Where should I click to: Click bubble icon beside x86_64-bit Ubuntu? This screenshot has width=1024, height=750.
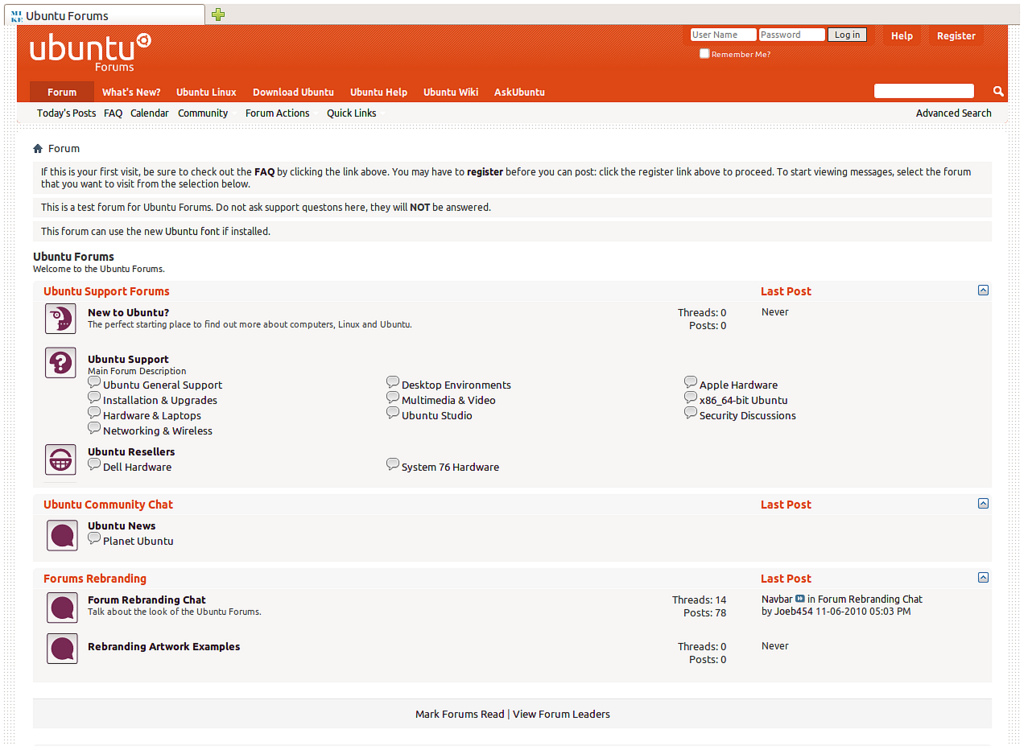point(690,398)
